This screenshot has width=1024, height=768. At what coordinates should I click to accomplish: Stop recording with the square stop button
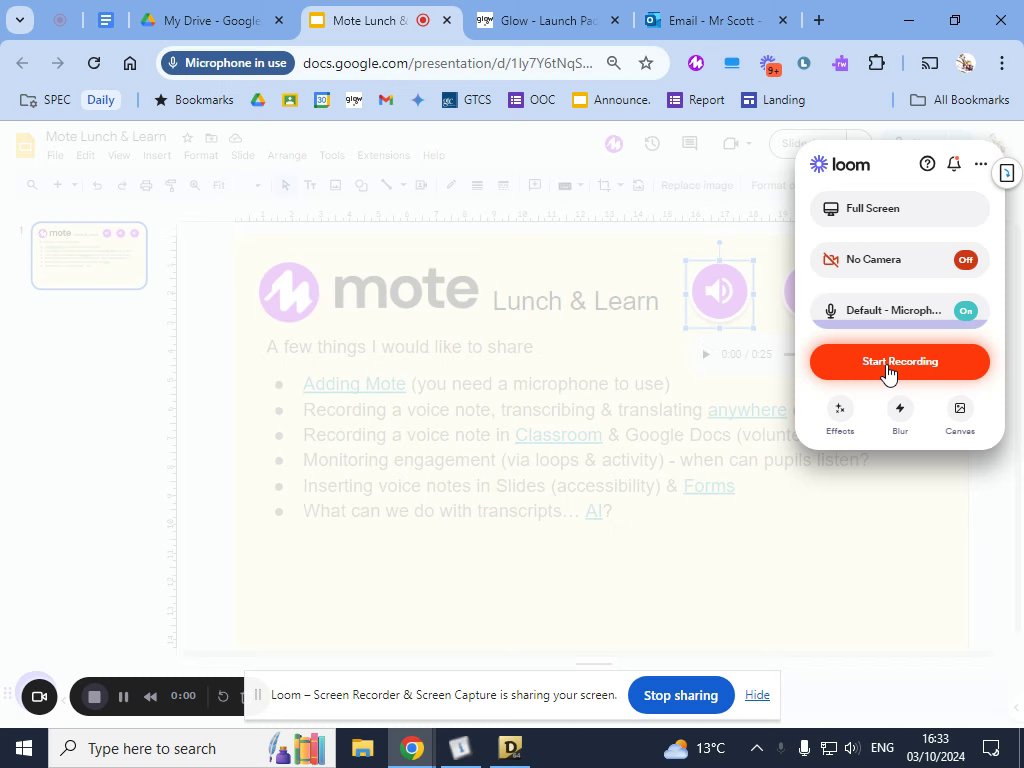(x=94, y=697)
